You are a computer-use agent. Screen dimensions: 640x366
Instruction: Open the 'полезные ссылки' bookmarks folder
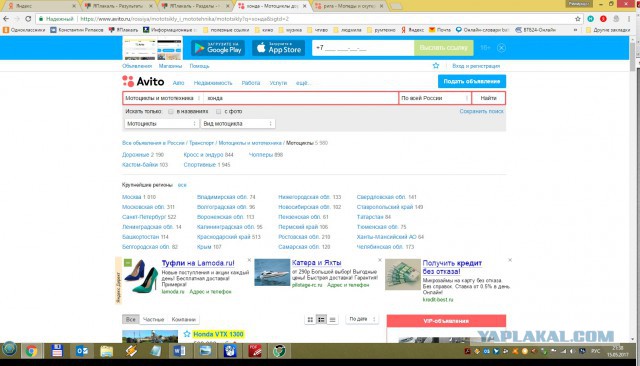point(226,30)
